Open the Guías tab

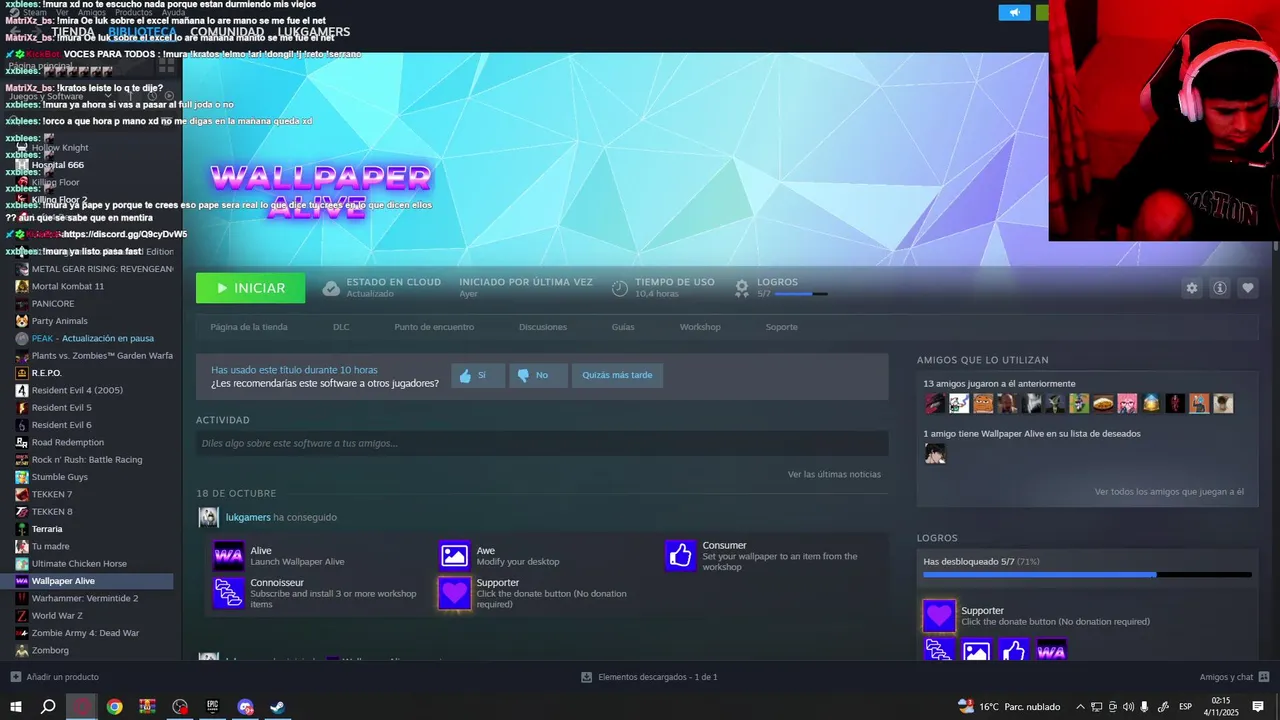tap(623, 327)
